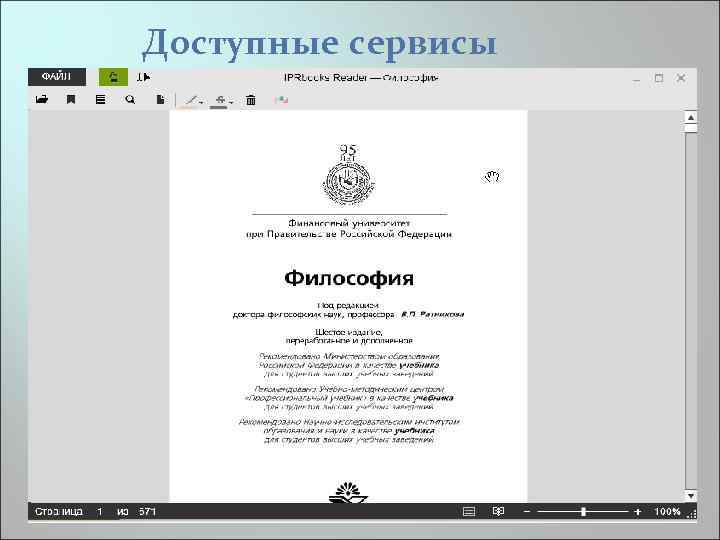720x540 pixels.
Task: Click the single-page view icon in status bar
Action: click(469, 511)
